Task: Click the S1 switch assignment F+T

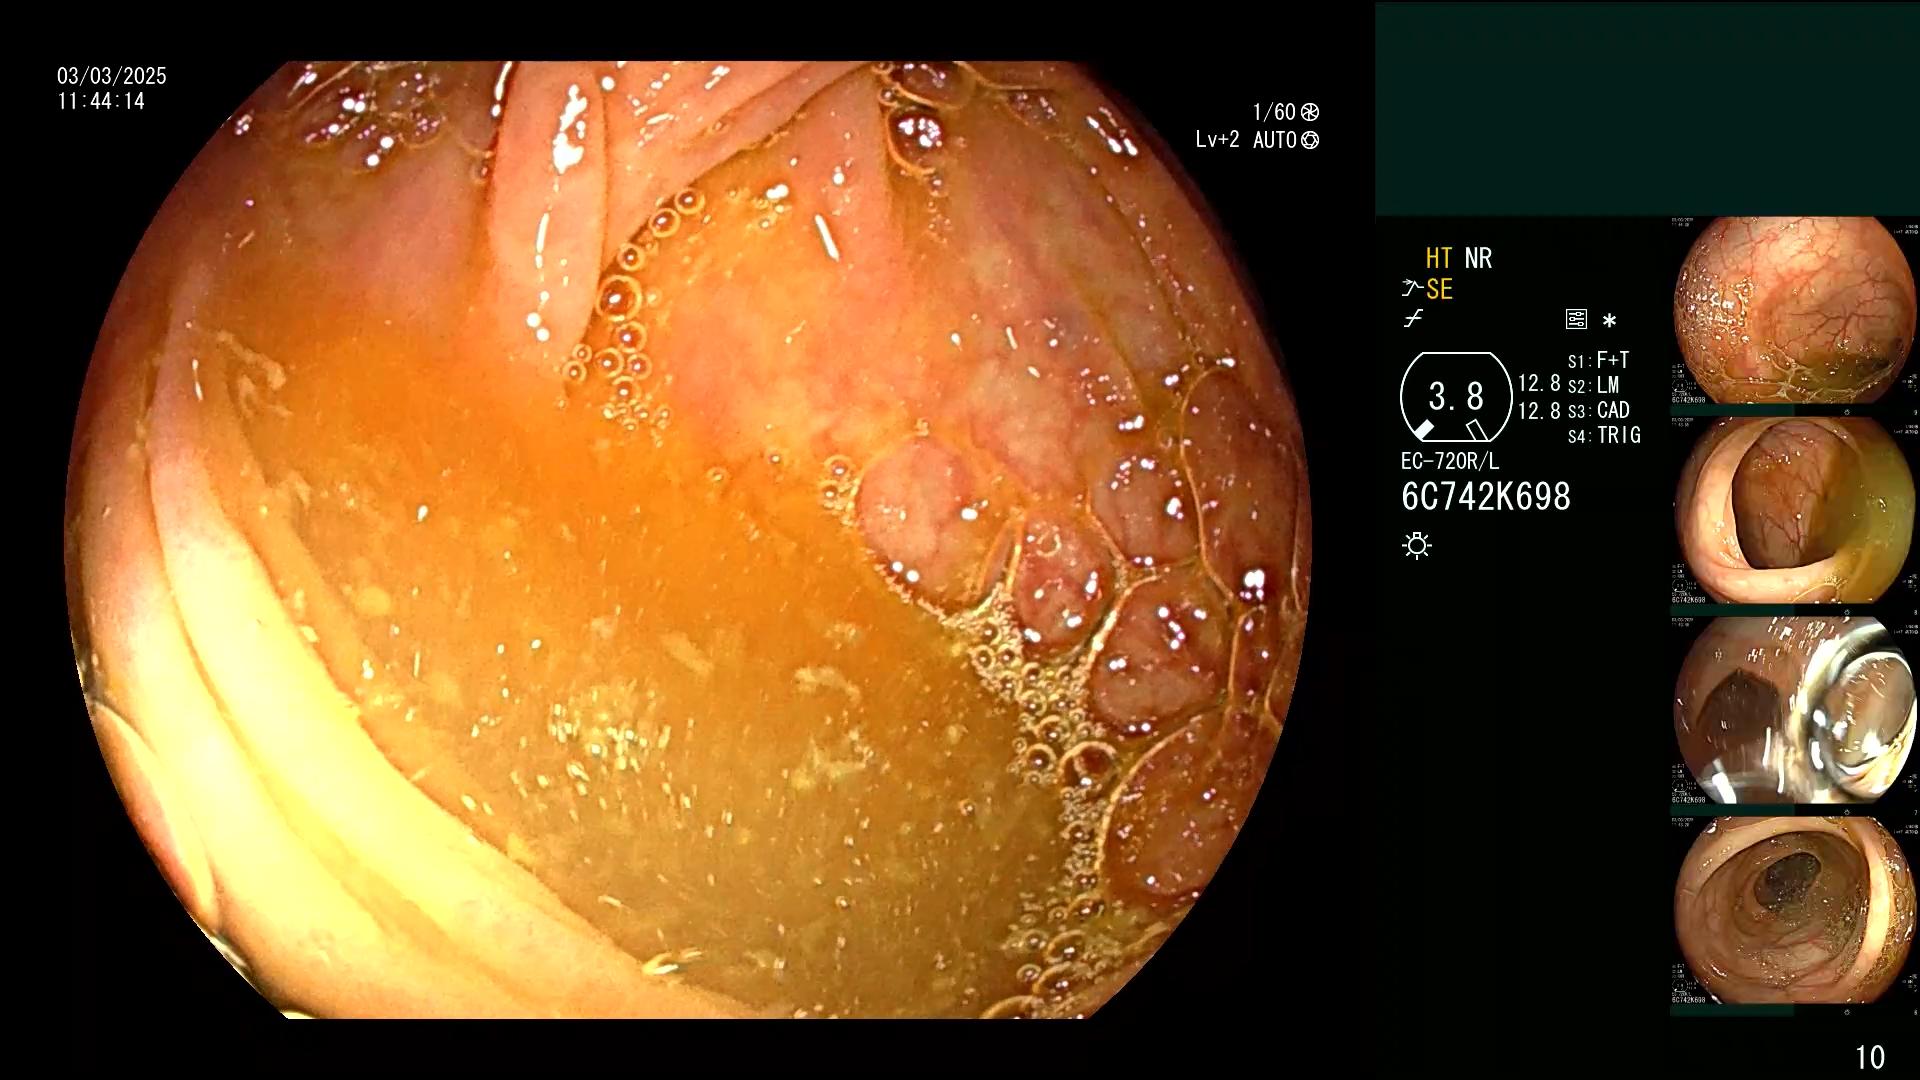Action: coord(1599,360)
